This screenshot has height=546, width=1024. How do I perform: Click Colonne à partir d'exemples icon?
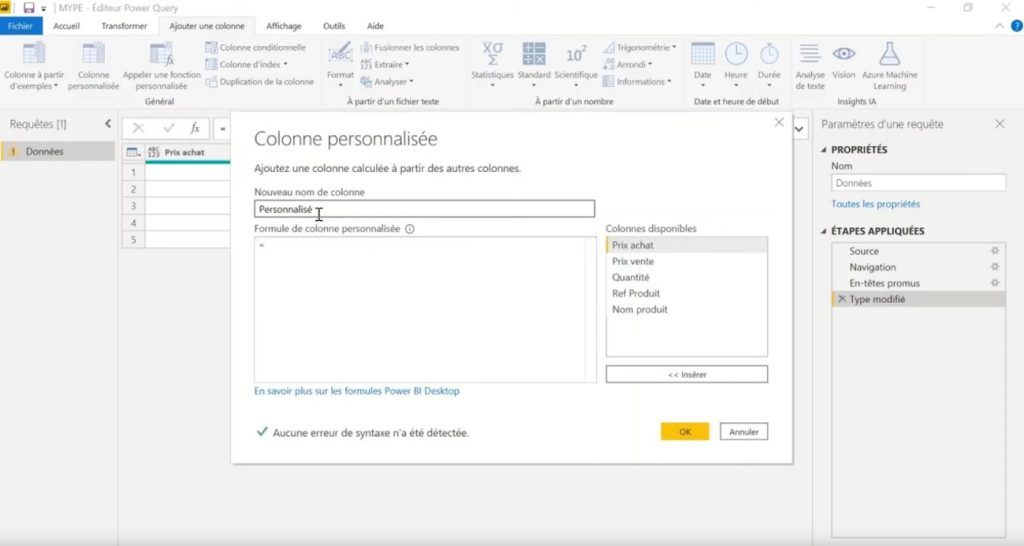click(x=34, y=53)
